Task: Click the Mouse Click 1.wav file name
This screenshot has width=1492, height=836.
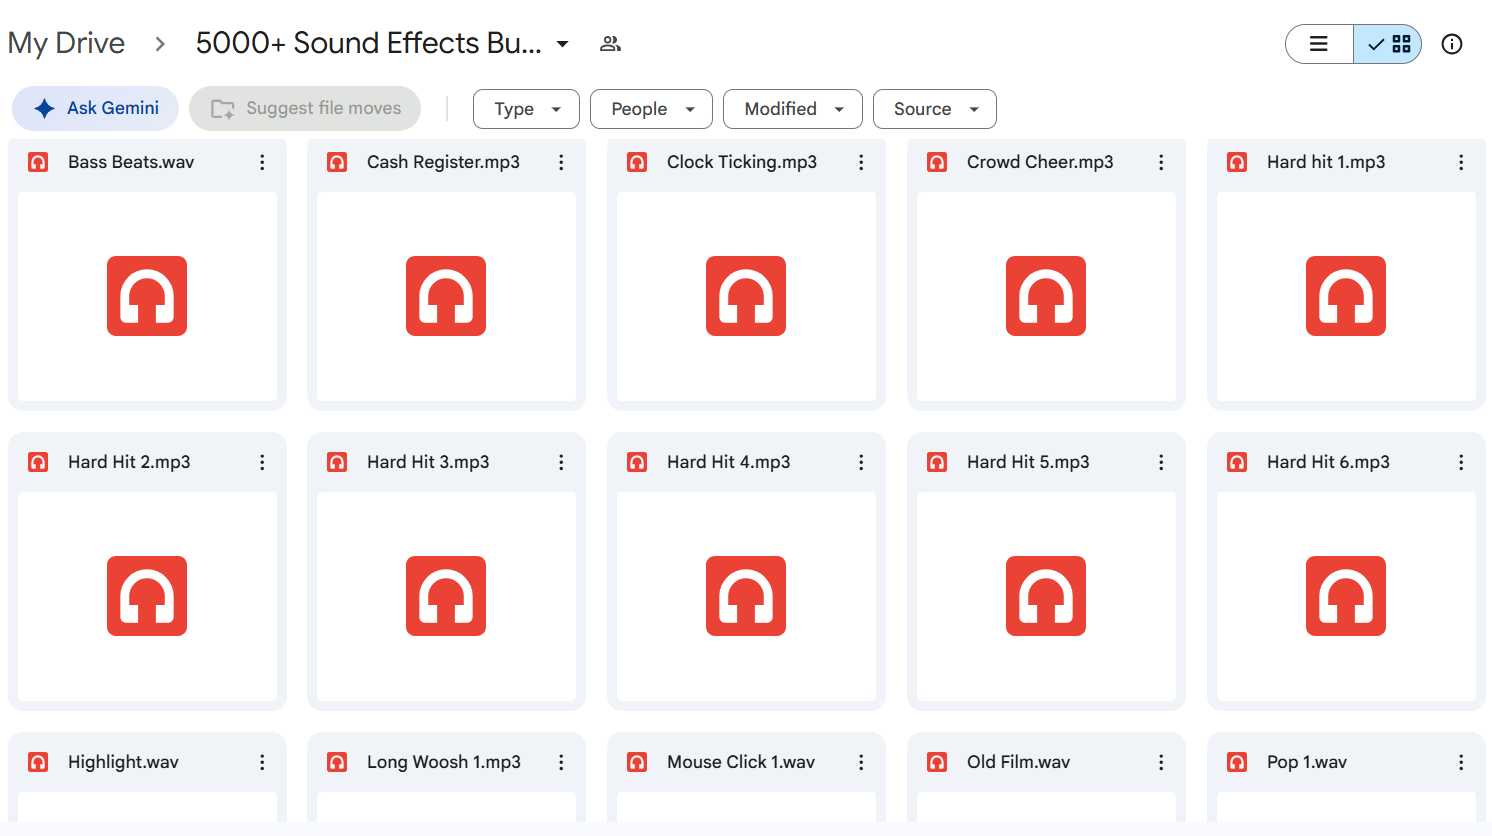Action: pyautogui.click(x=741, y=762)
